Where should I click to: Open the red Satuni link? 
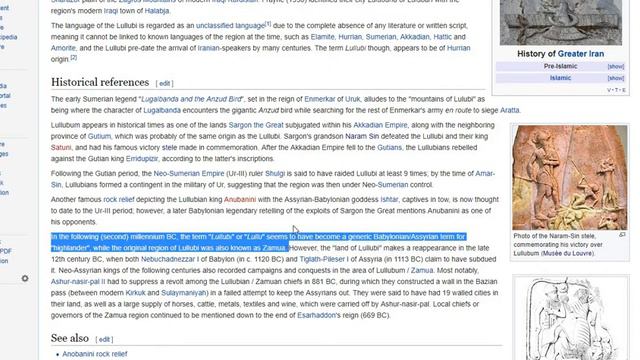(x=61, y=147)
